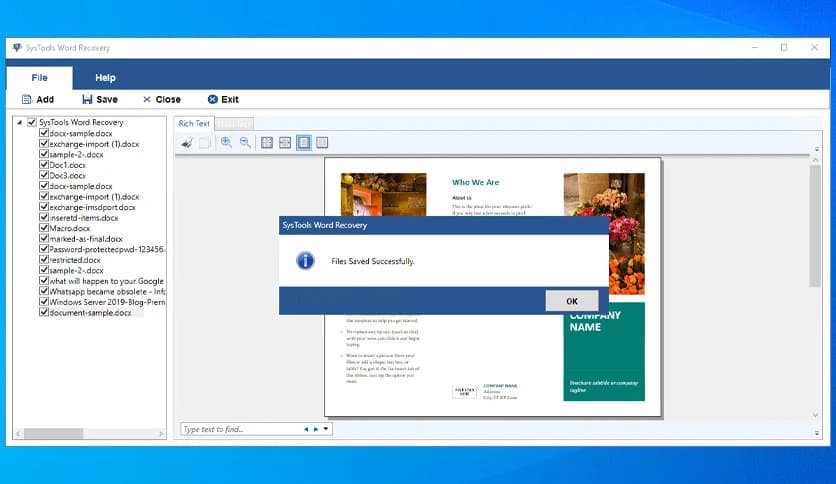Open the find options dropdown arrow
Screen dimensions: 836x484
326,429
